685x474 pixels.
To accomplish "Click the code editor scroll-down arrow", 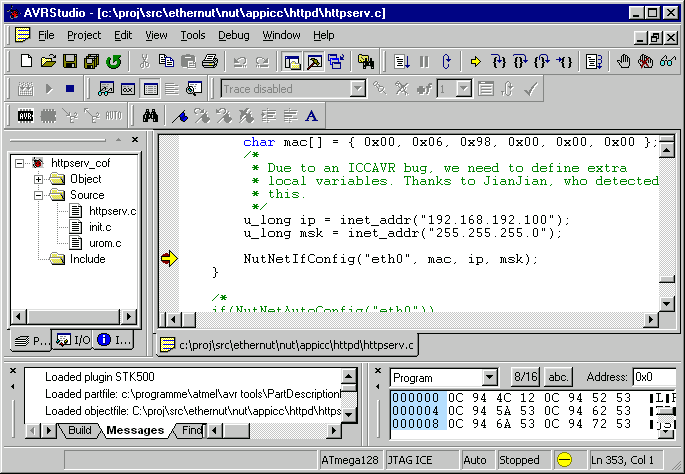I will pos(667,303).
